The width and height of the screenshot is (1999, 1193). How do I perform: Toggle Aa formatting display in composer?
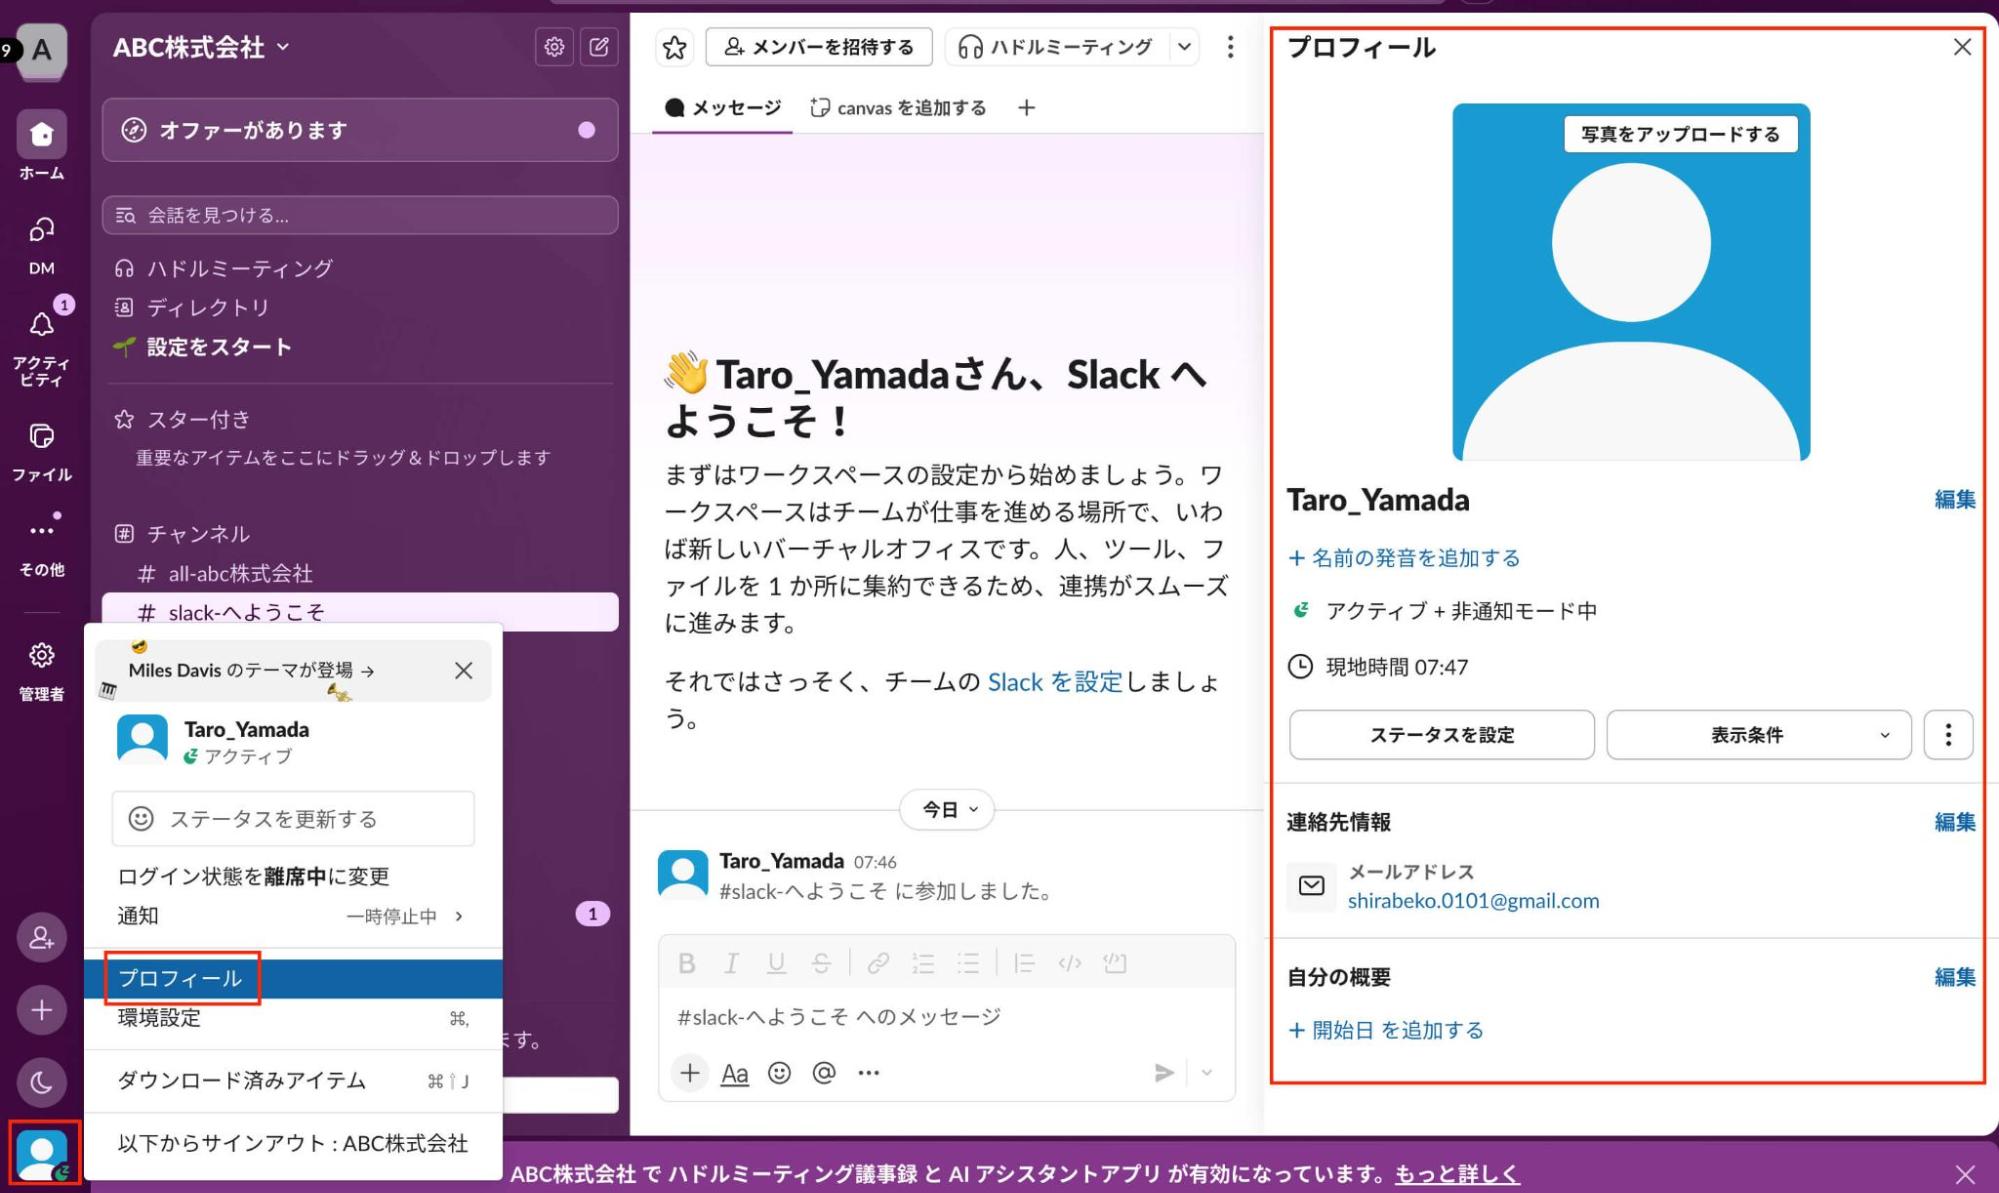coord(735,1073)
